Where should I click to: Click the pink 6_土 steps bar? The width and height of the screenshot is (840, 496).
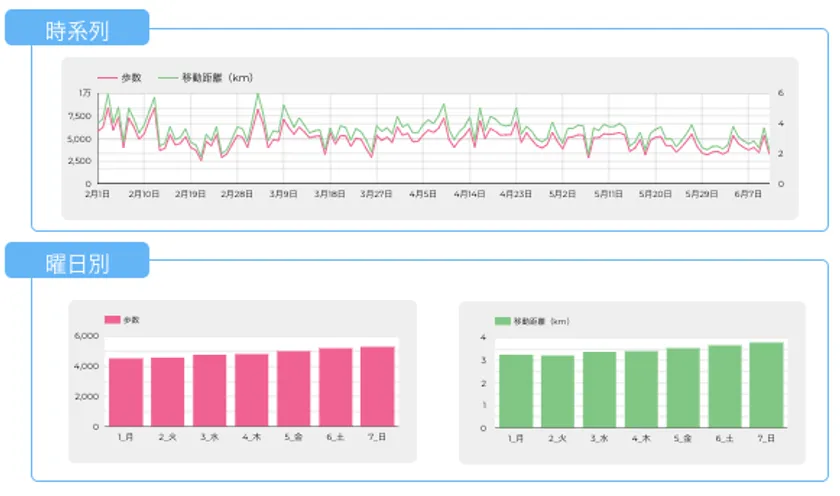point(335,387)
